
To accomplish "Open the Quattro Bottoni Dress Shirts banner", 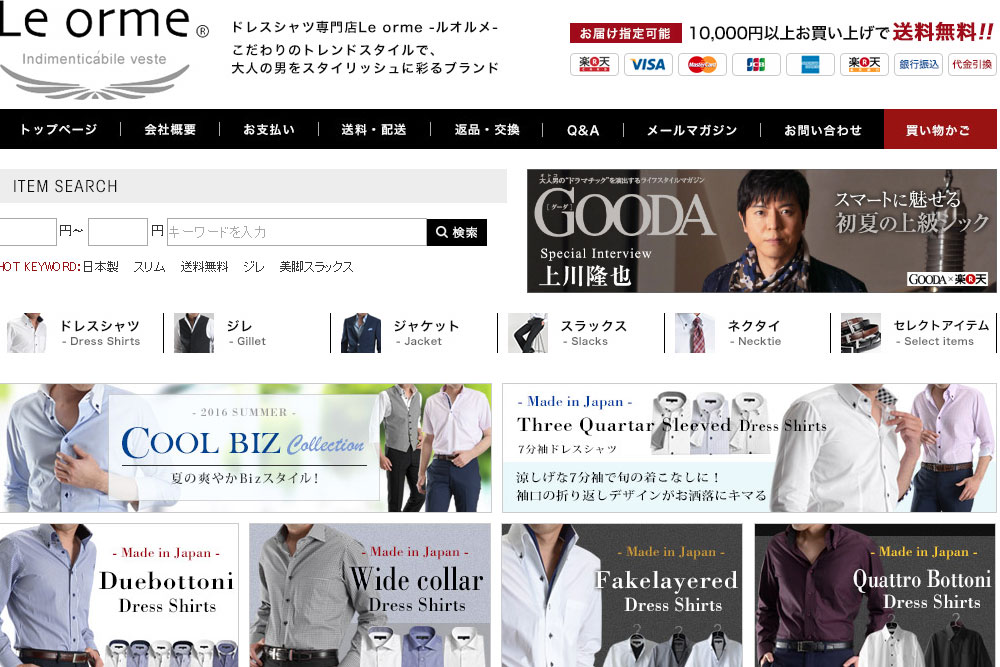I will click(875, 595).
